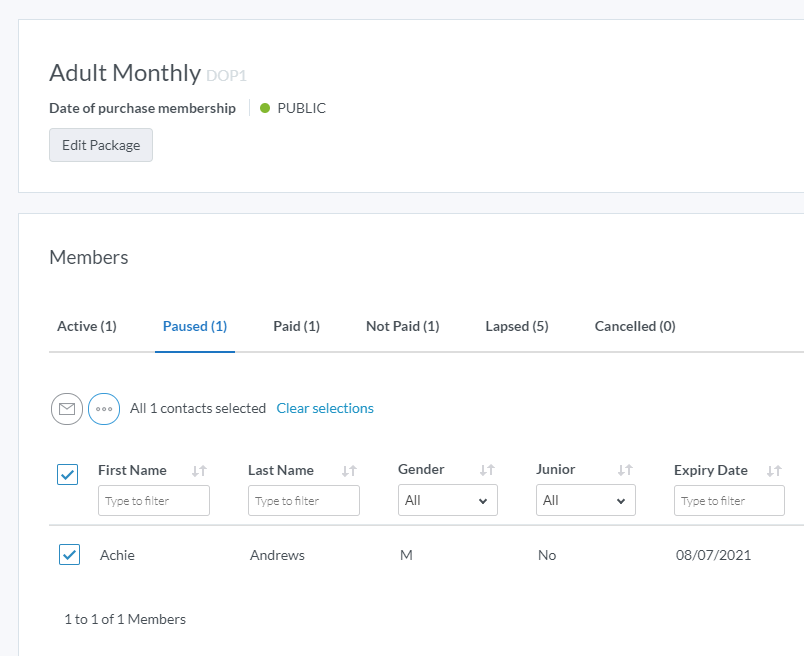Uncheck the Achie Andrews row checkbox

(x=69, y=555)
